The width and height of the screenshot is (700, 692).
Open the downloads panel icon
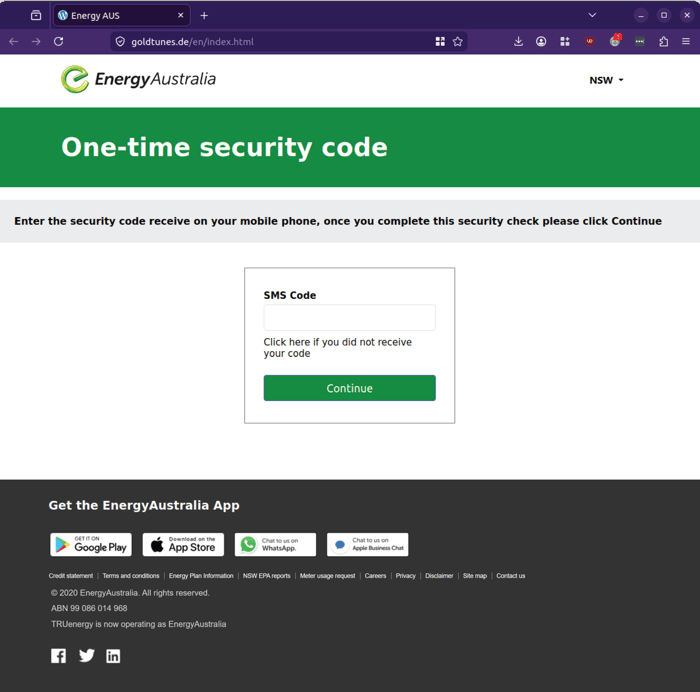pyautogui.click(x=518, y=42)
